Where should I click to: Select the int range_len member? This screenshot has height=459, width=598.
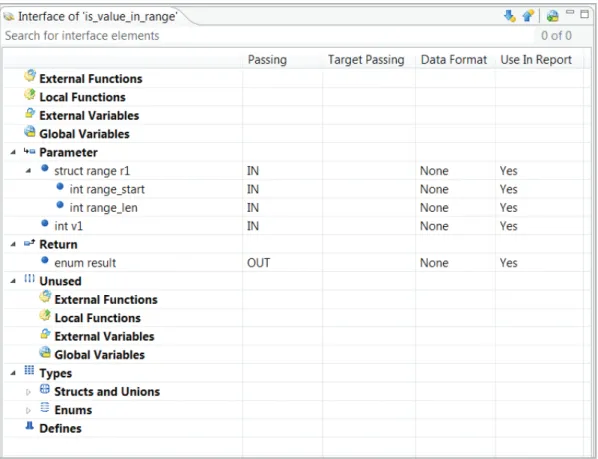pyautogui.click(x=103, y=208)
